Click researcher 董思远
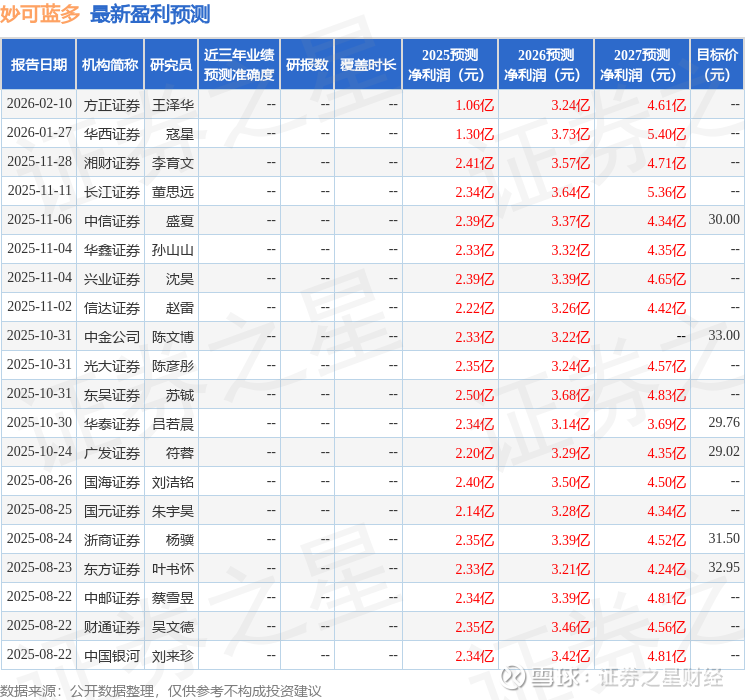 point(172,192)
